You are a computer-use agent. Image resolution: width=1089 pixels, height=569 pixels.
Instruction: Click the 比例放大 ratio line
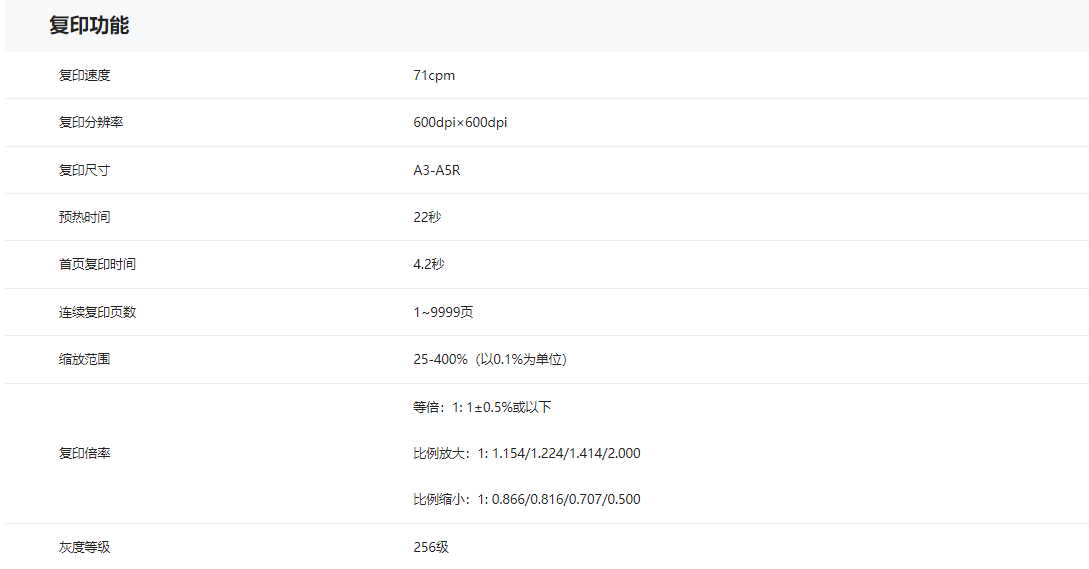[x=526, y=453]
